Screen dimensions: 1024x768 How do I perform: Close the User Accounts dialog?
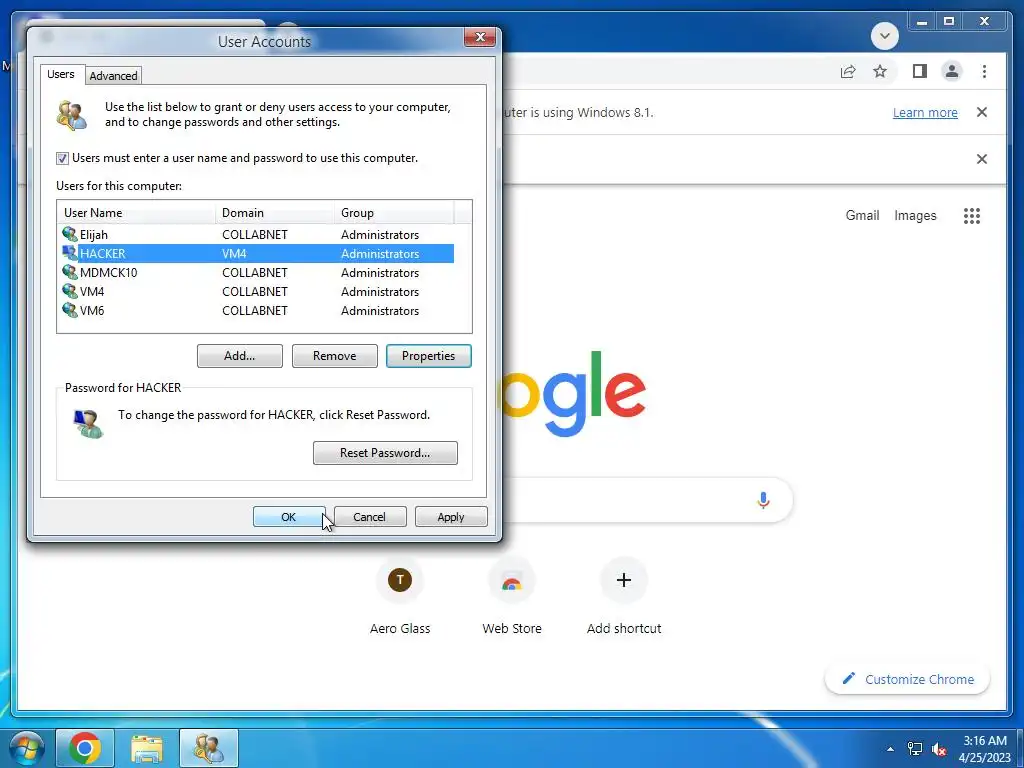coord(480,37)
